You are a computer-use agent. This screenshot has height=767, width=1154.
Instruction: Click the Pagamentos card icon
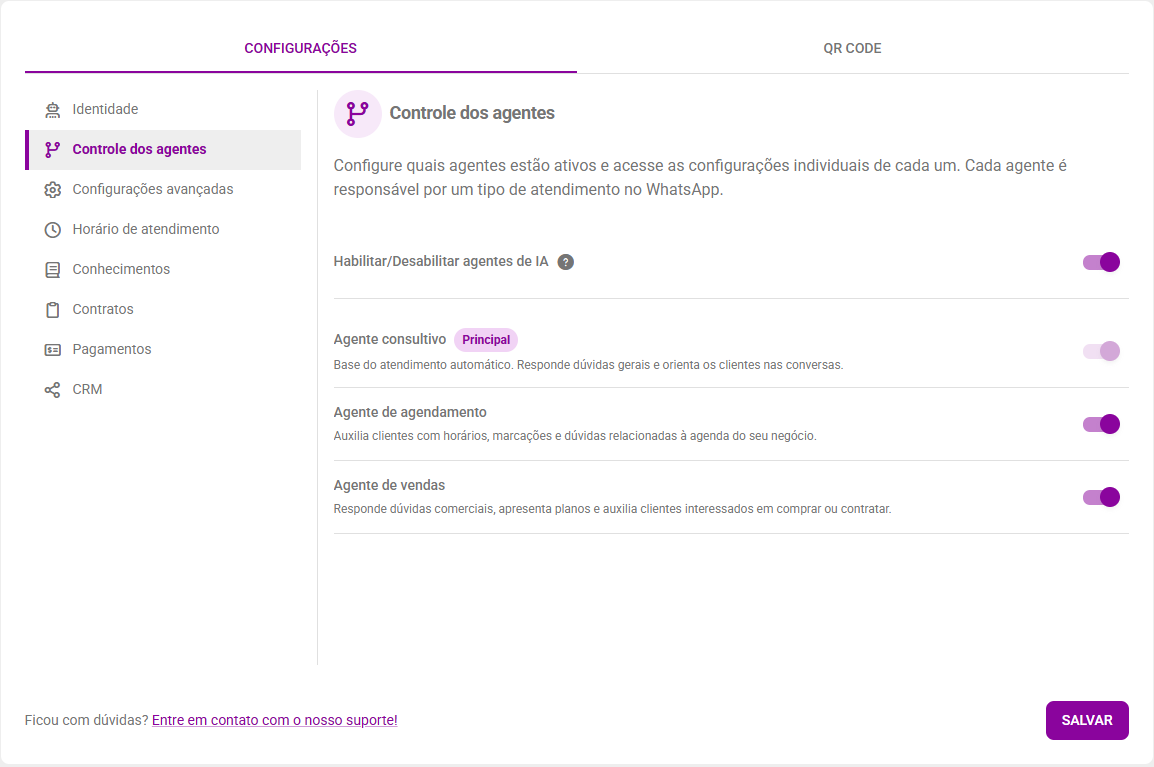[52, 350]
